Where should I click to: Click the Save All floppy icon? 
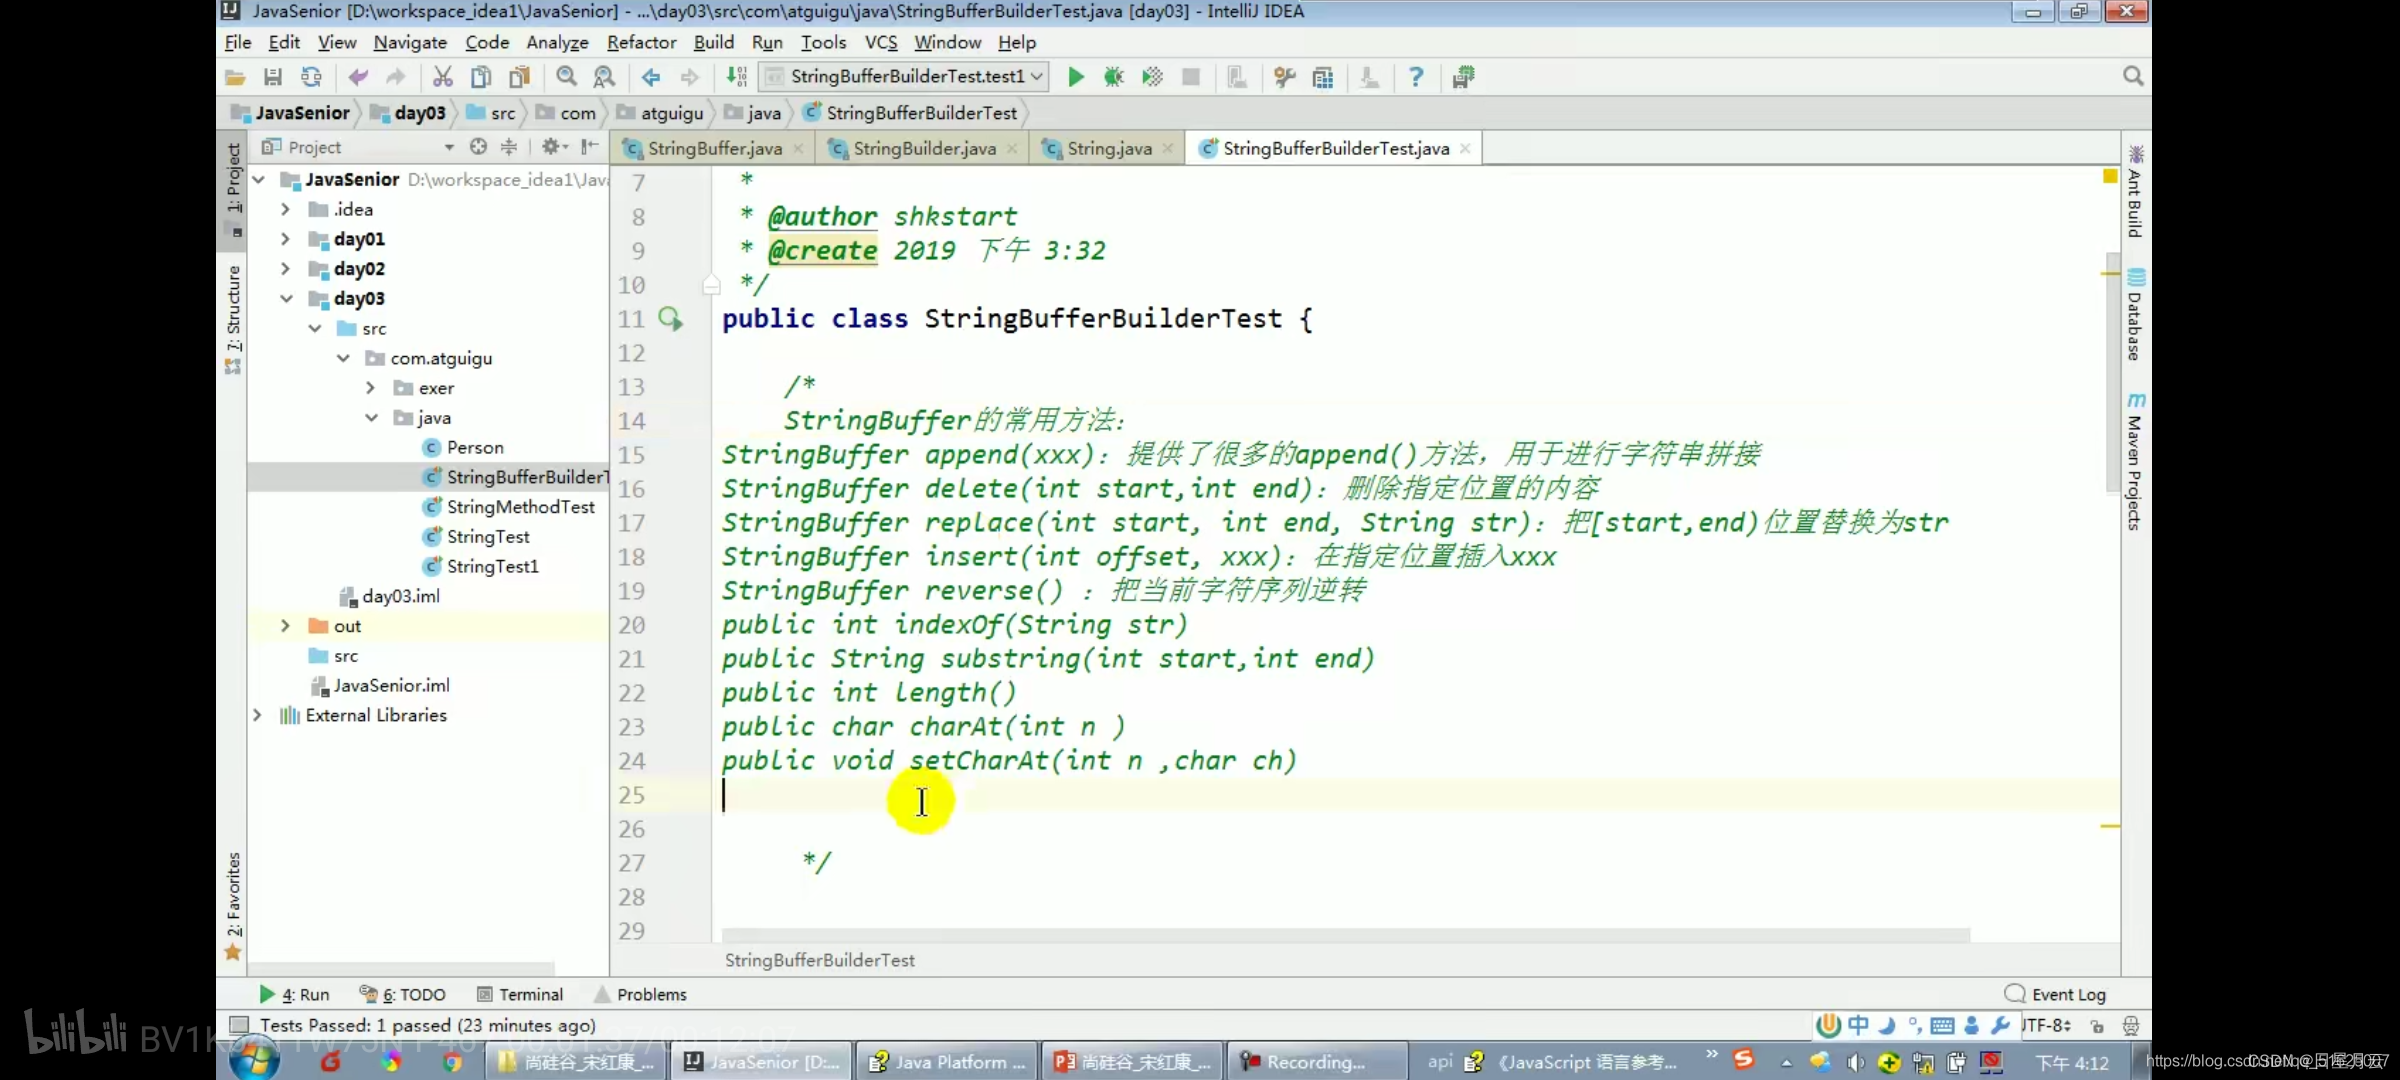pos(272,77)
